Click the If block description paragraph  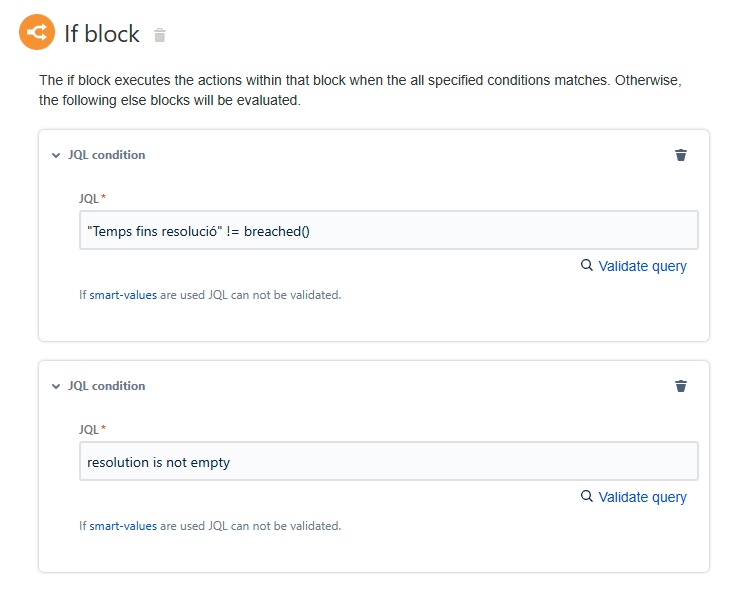(x=360, y=90)
